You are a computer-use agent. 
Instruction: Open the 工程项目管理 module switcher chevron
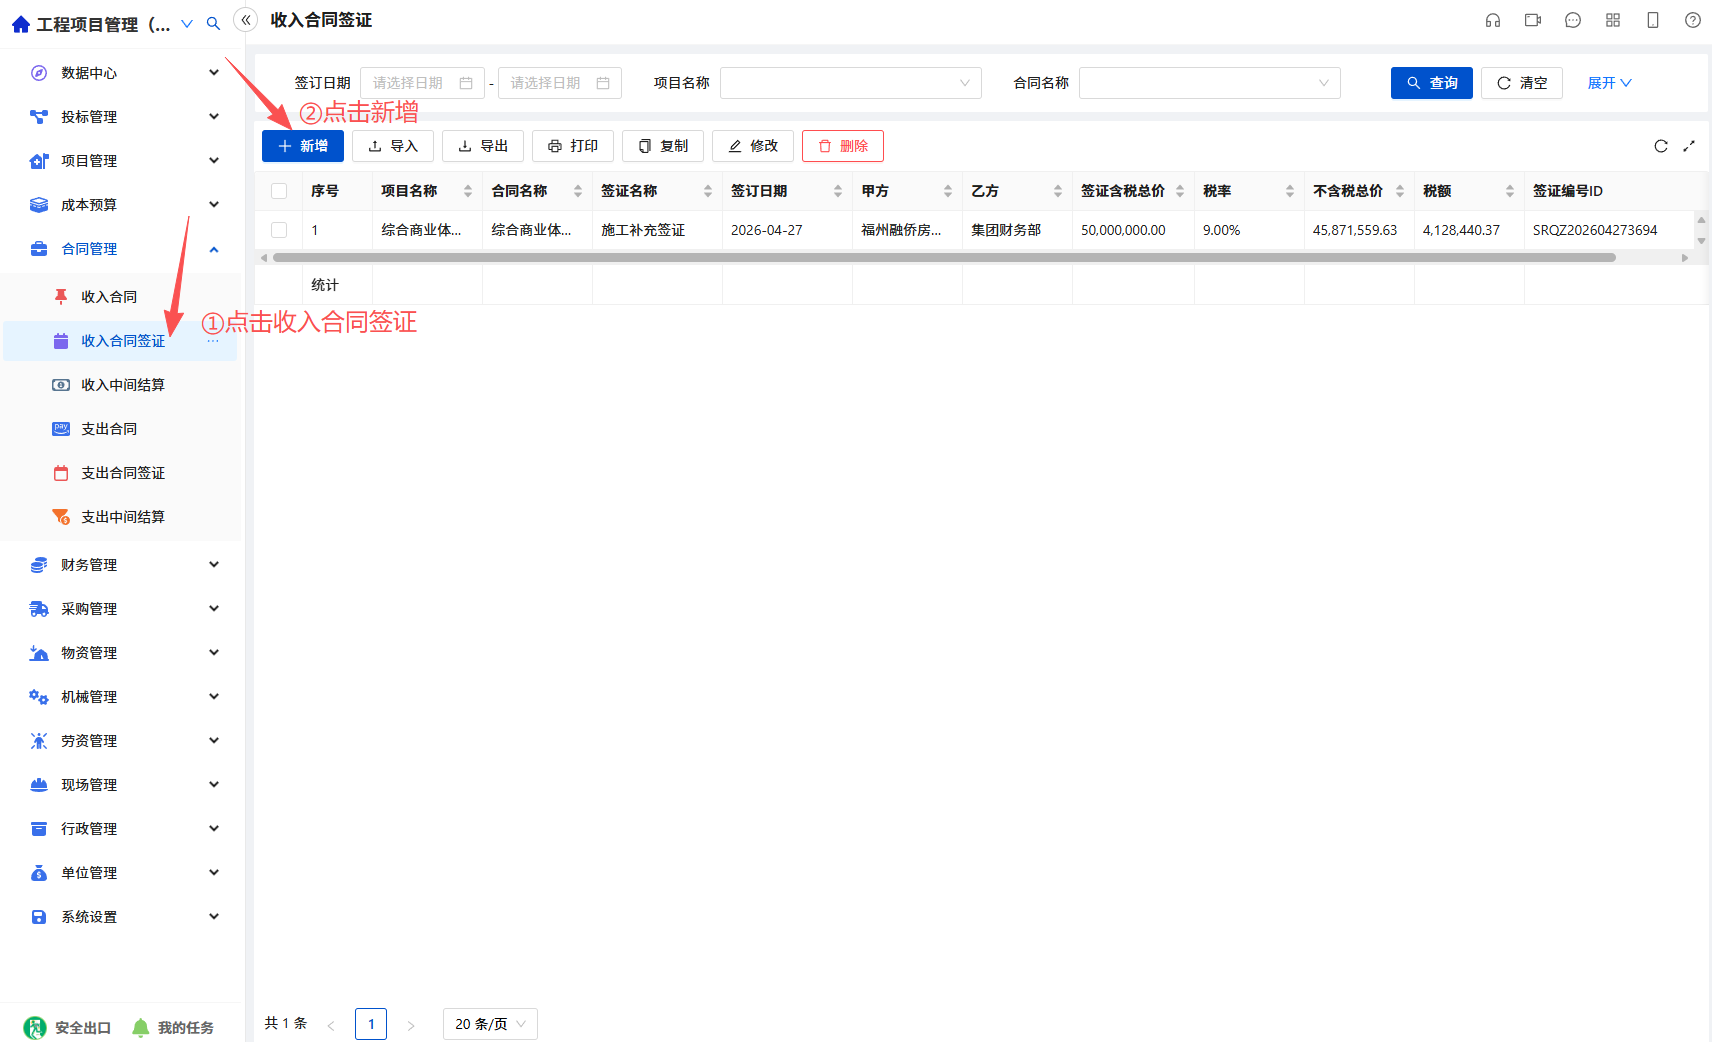187,24
